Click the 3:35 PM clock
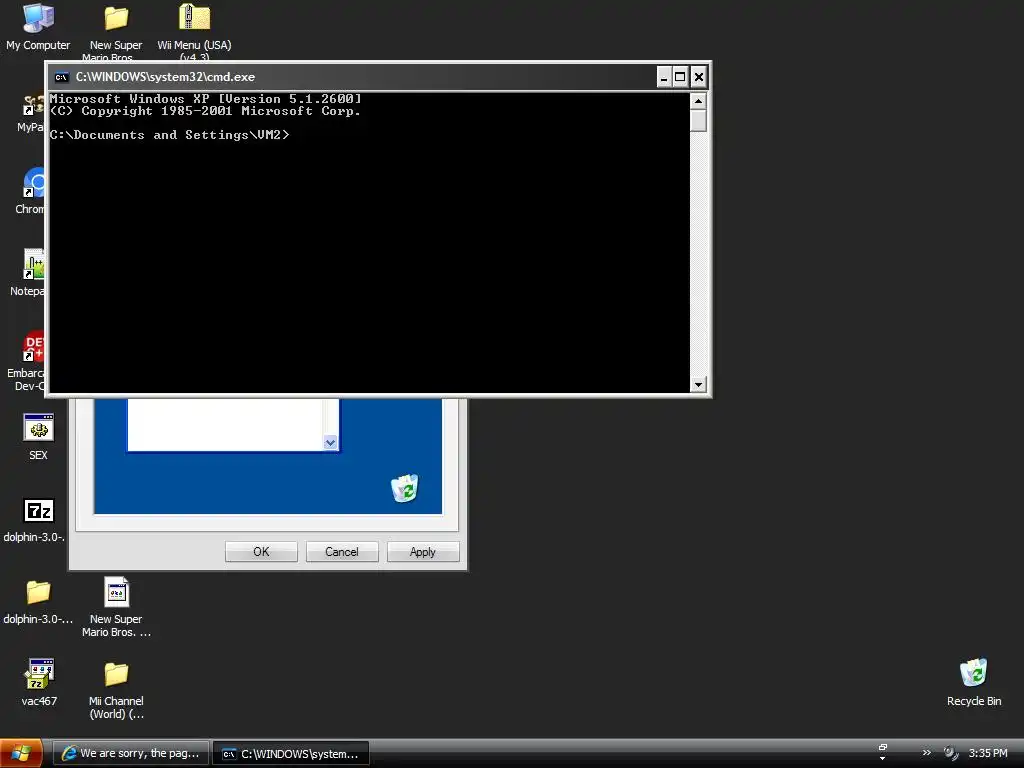The width and height of the screenshot is (1024, 768). click(x=988, y=753)
